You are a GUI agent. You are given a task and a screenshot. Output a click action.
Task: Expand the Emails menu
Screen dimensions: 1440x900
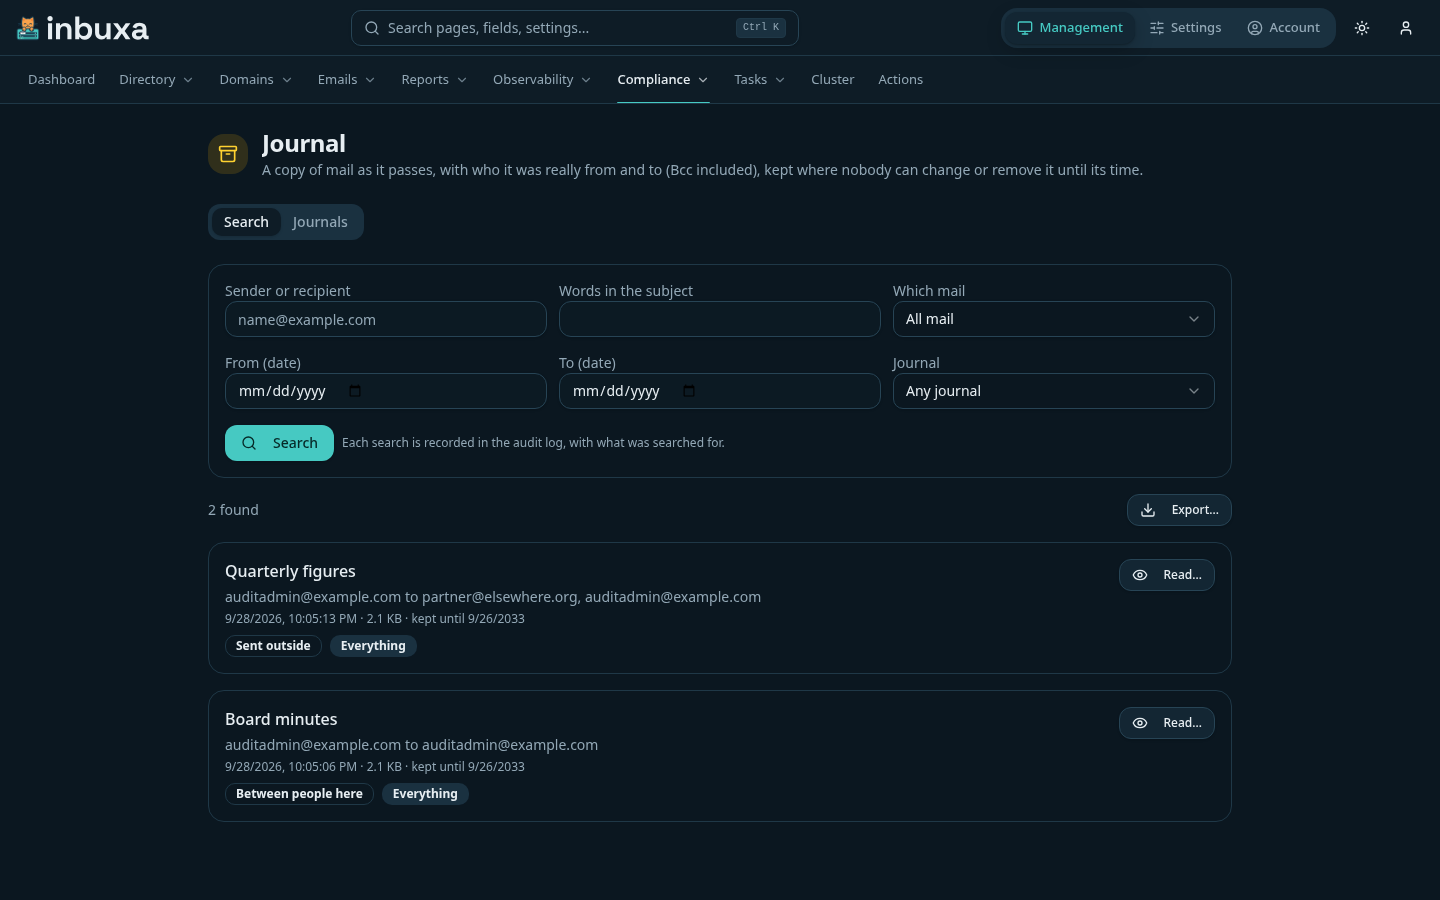(346, 80)
